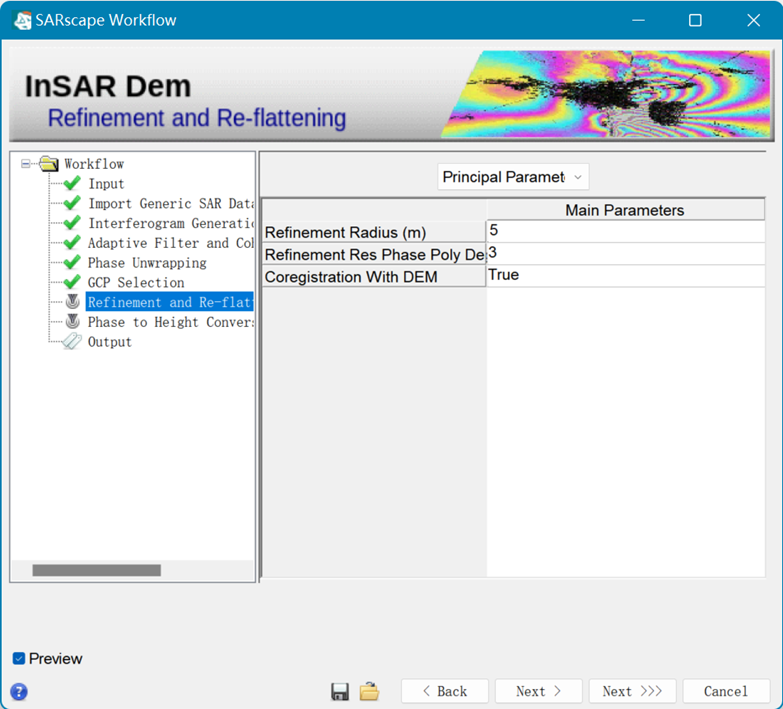Open help with the question mark icon
The width and height of the screenshot is (783, 709).
tap(19, 692)
